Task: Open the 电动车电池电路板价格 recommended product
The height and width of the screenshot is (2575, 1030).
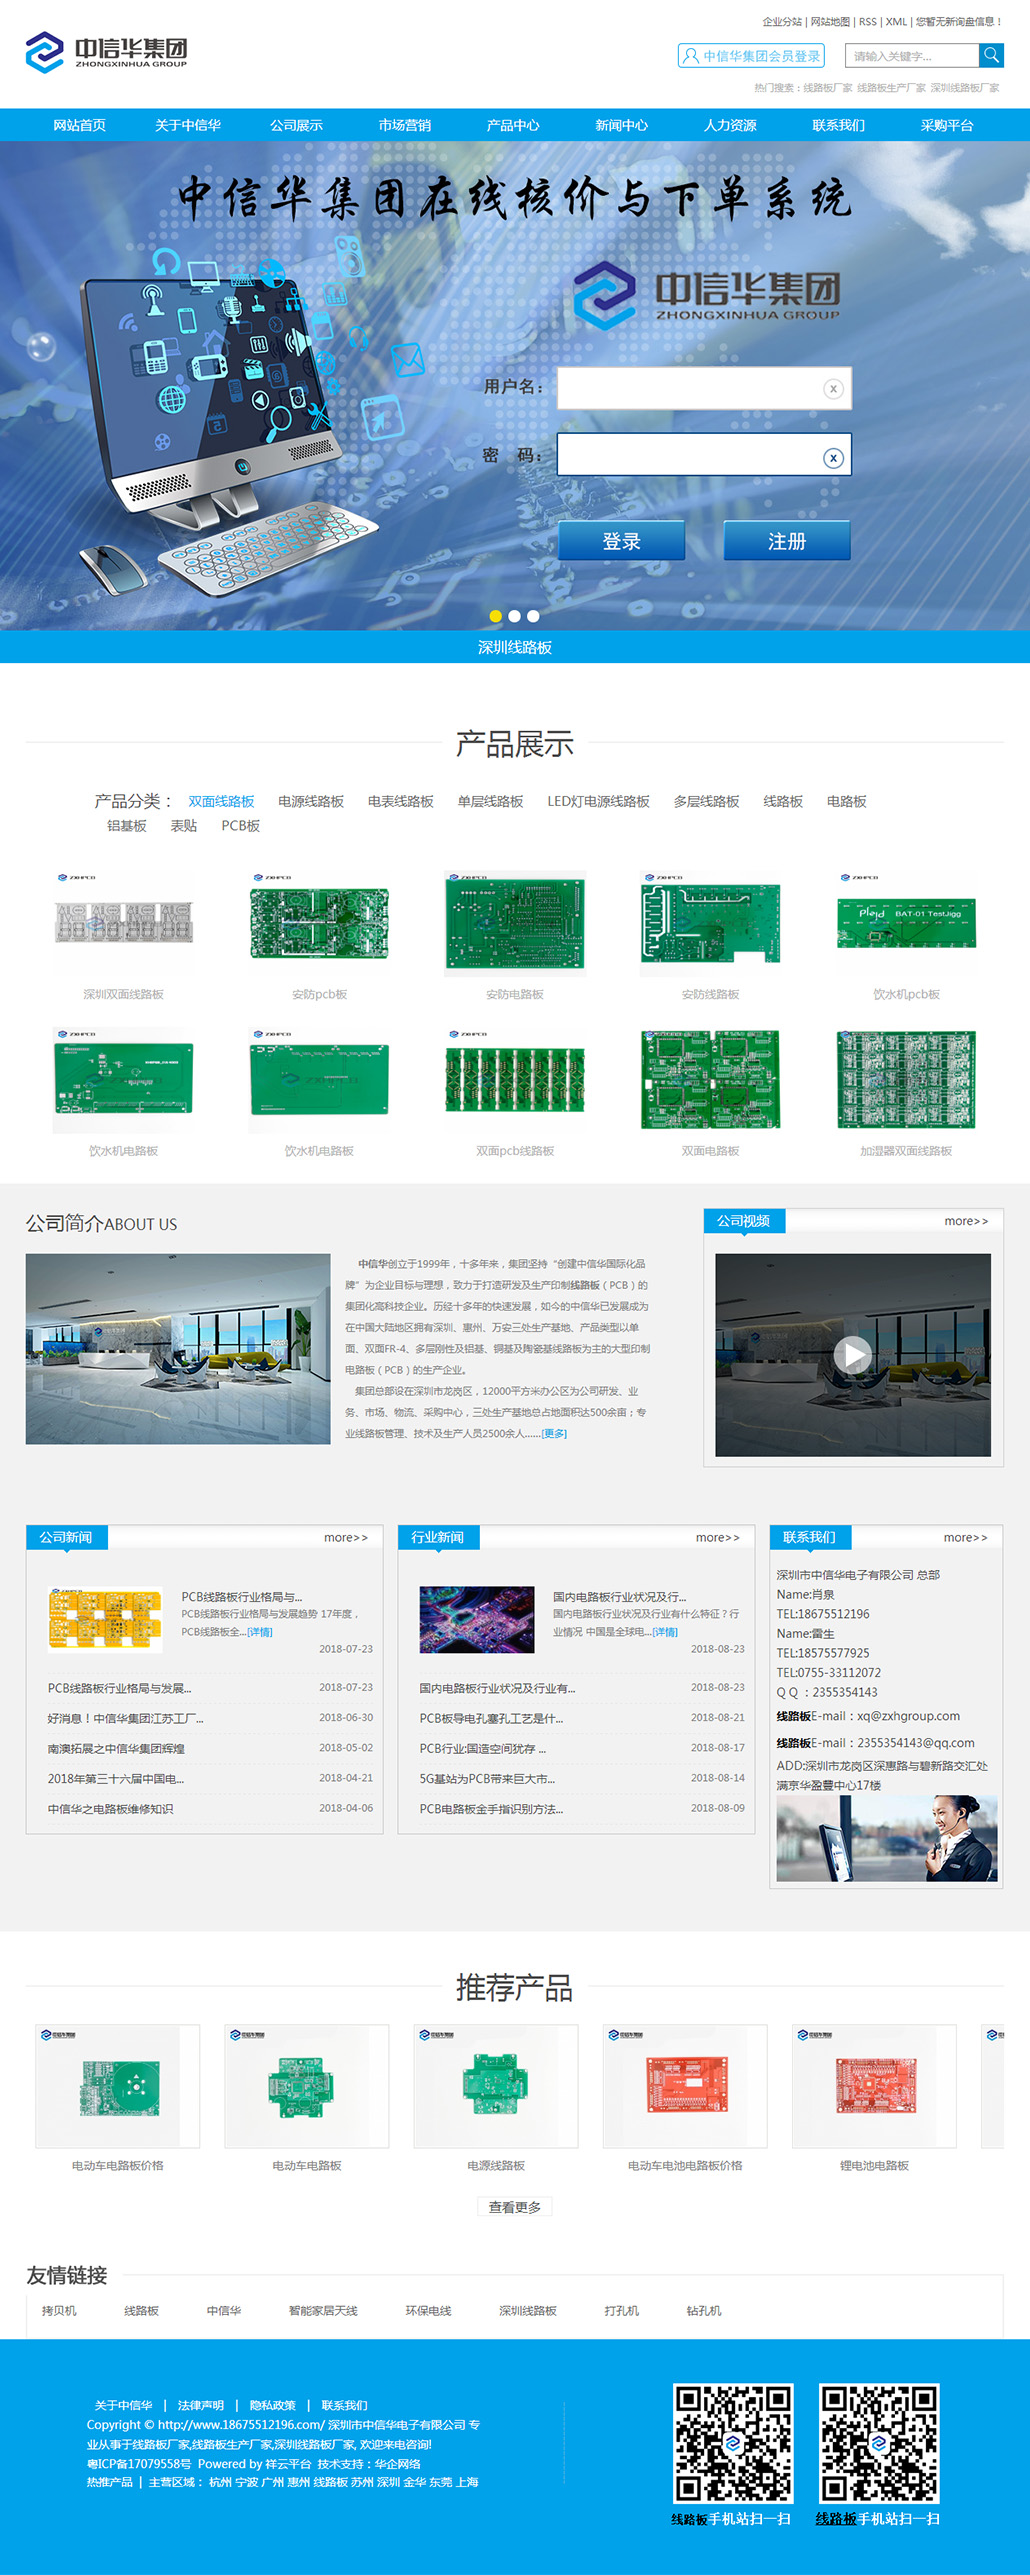Action: pyautogui.click(x=685, y=2087)
